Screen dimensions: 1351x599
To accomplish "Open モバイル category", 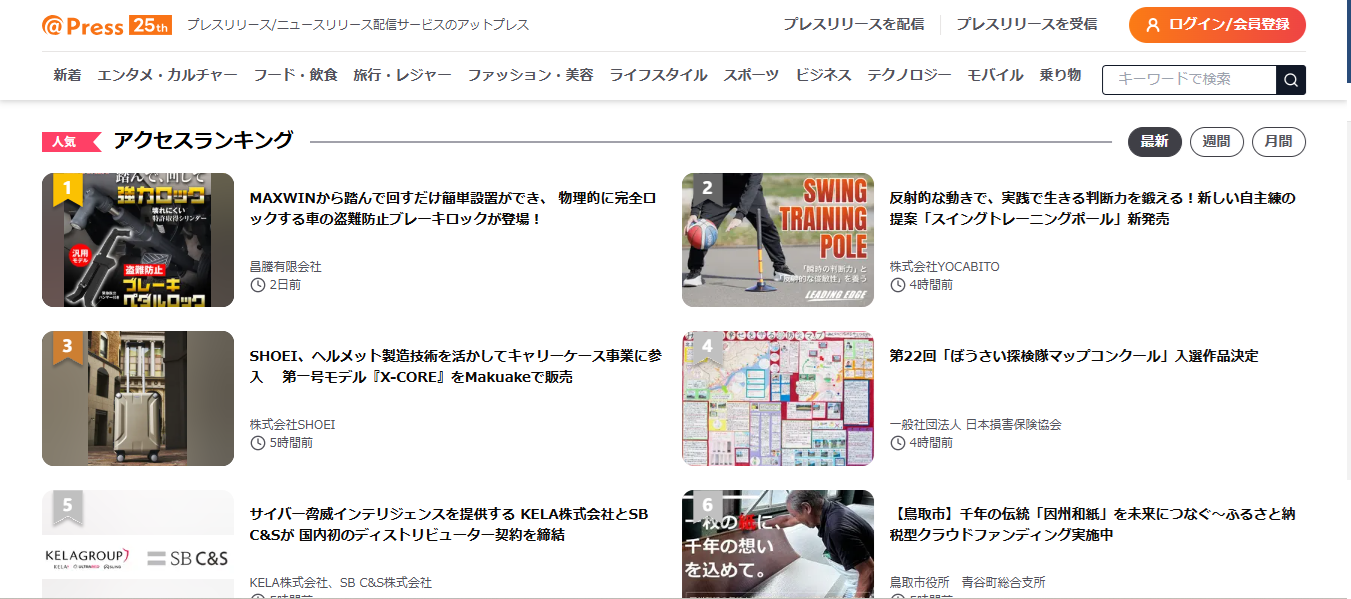I will click(x=995, y=75).
